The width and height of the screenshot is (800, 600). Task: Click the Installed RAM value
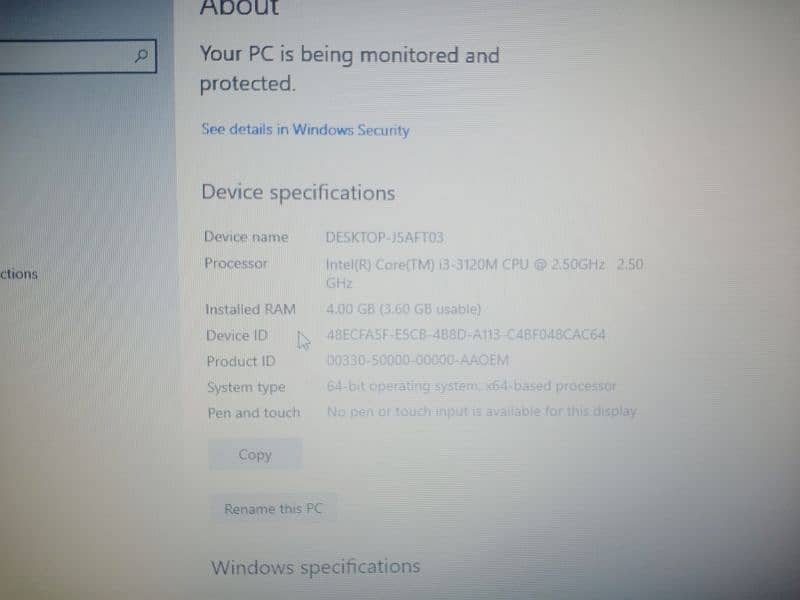[404, 309]
